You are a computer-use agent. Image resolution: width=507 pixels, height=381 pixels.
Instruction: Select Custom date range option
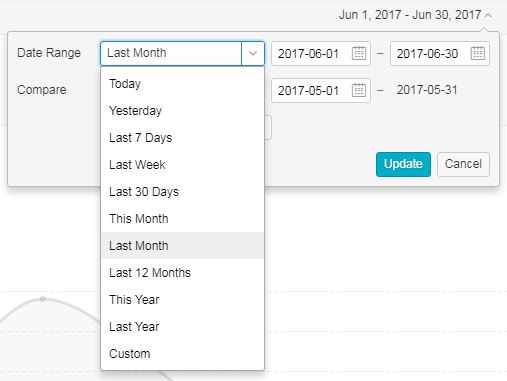(182, 354)
